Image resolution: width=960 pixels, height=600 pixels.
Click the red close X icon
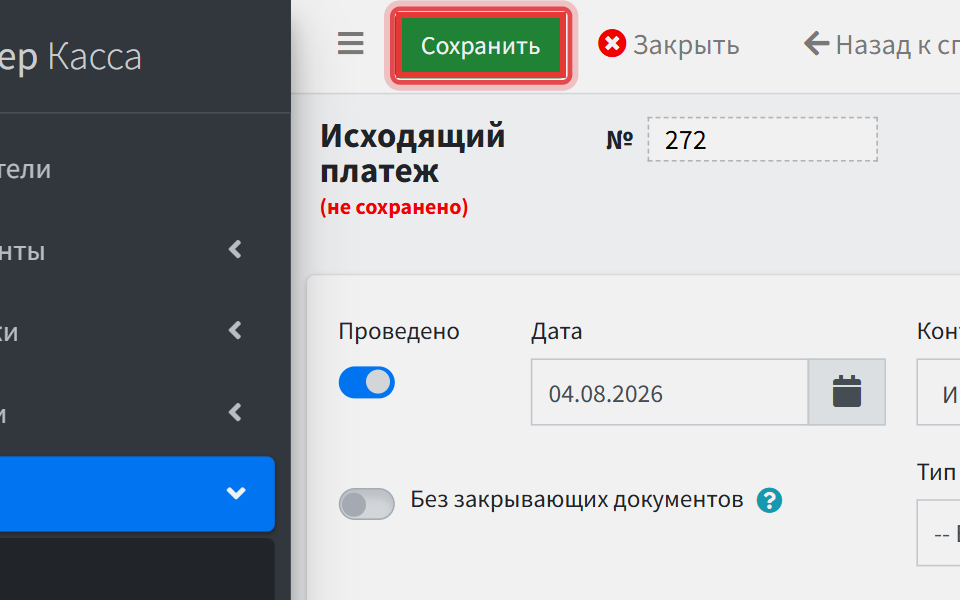(612, 43)
